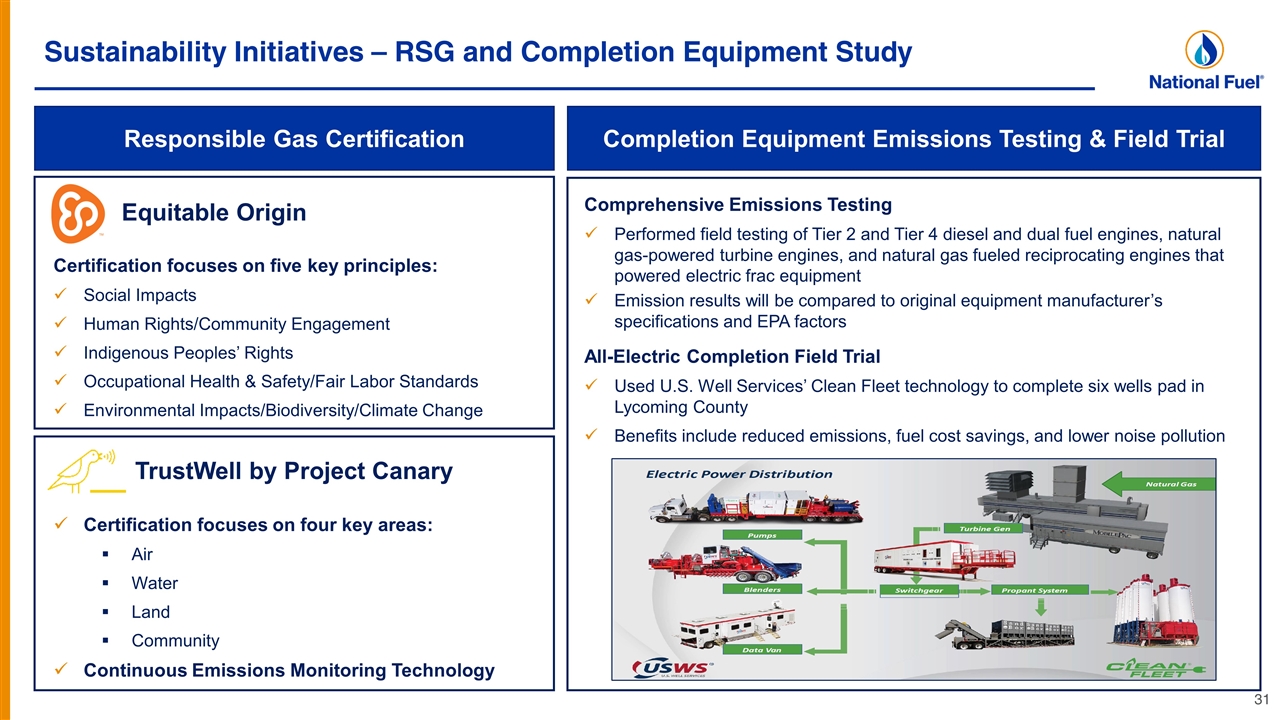
Task: Click the National Fuel flame logo
Action: 1205,50
